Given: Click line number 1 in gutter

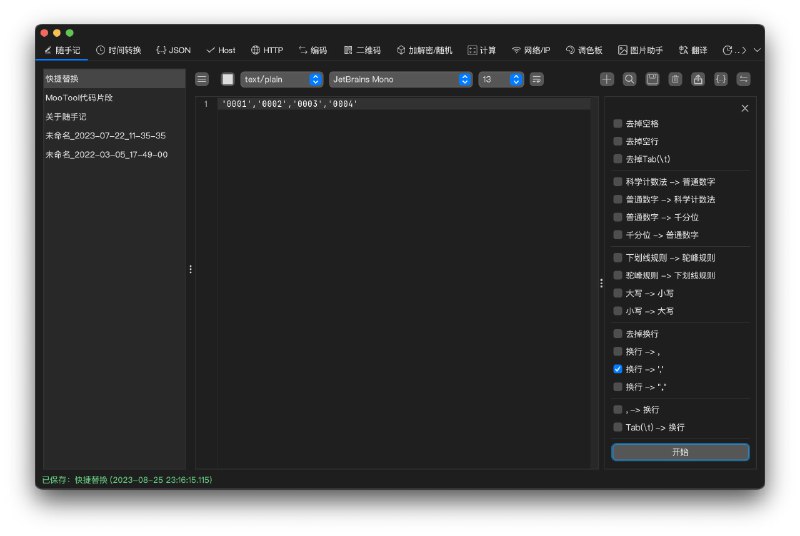Looking at the screenshot, I should pyautogui.click(x=206, y=104).
